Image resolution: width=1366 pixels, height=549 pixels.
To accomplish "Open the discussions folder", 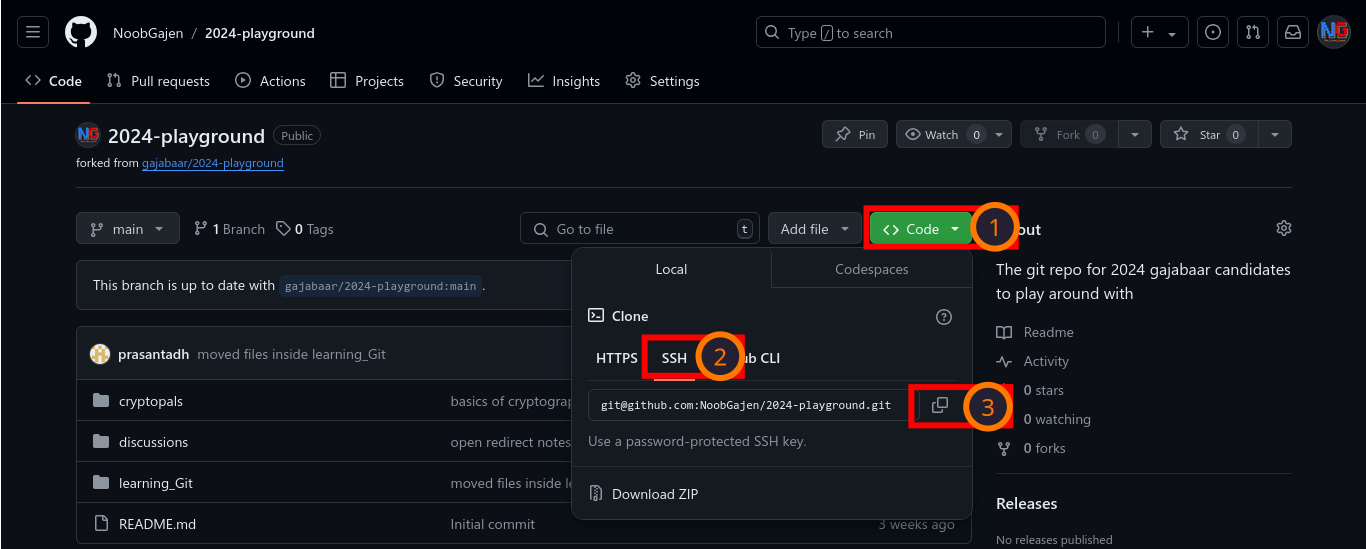I will tap(153, 442).
